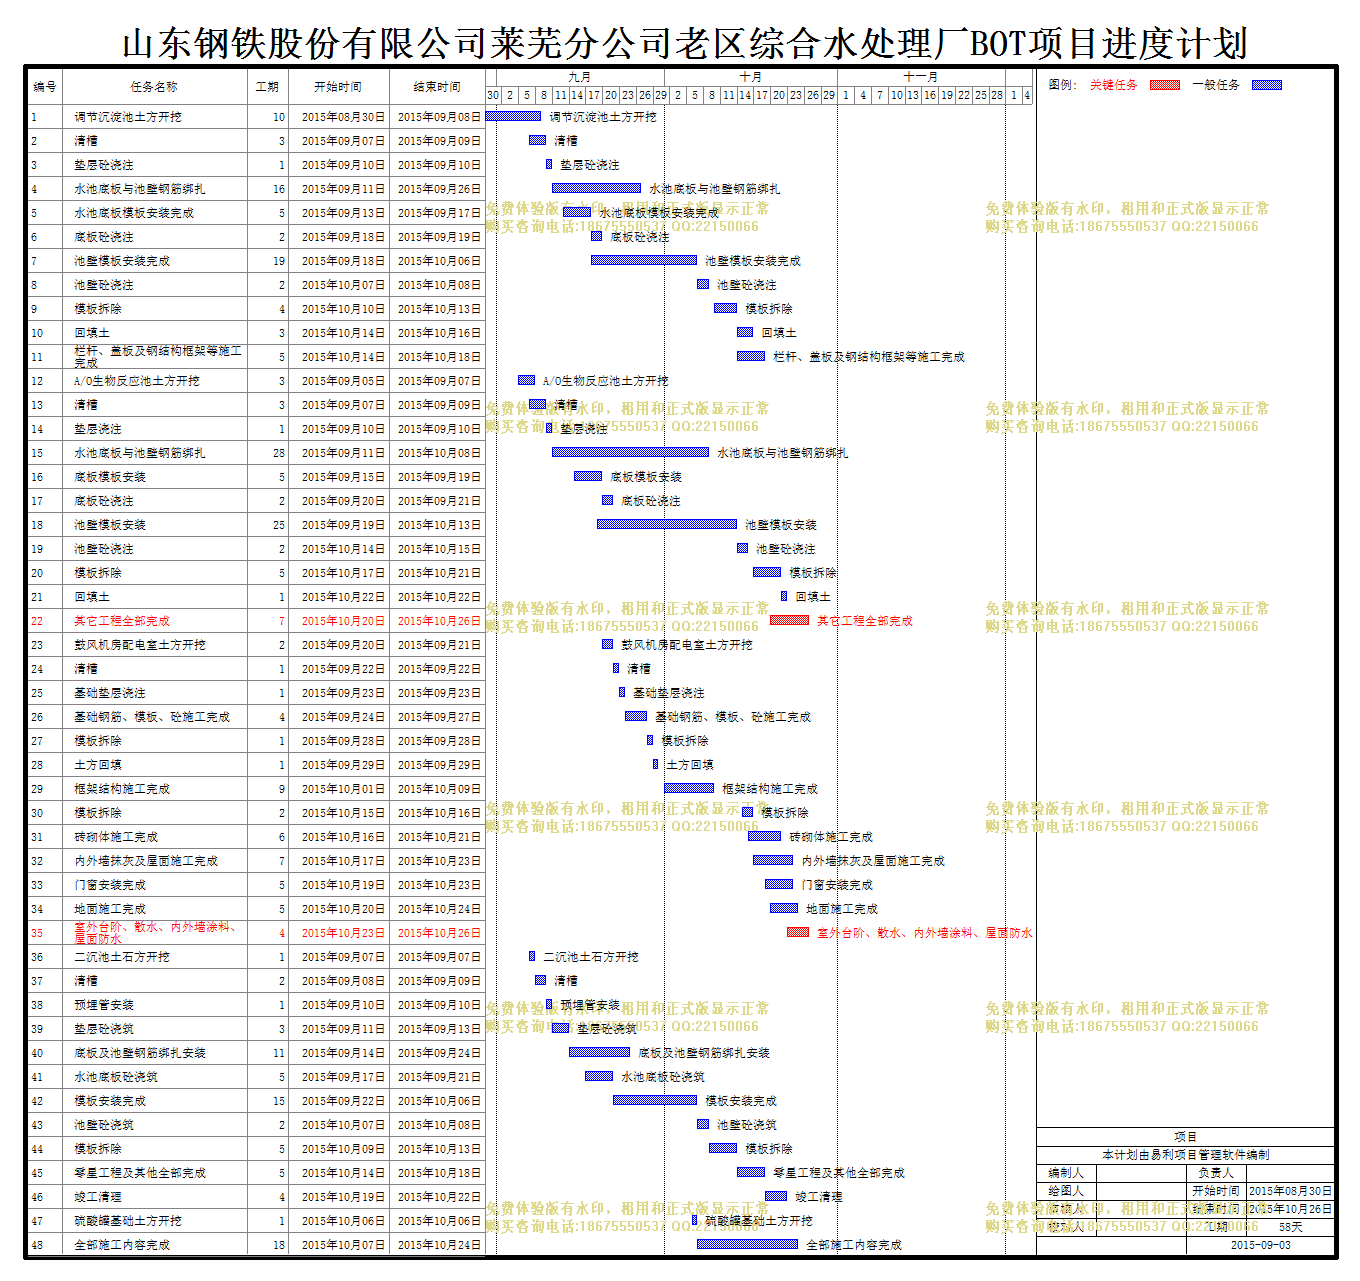Select the Gantt bar of task 42 模板安装完成
Viewport: 1360px width, 1281px height.
pyautogui.click(x=655, y=1100)
